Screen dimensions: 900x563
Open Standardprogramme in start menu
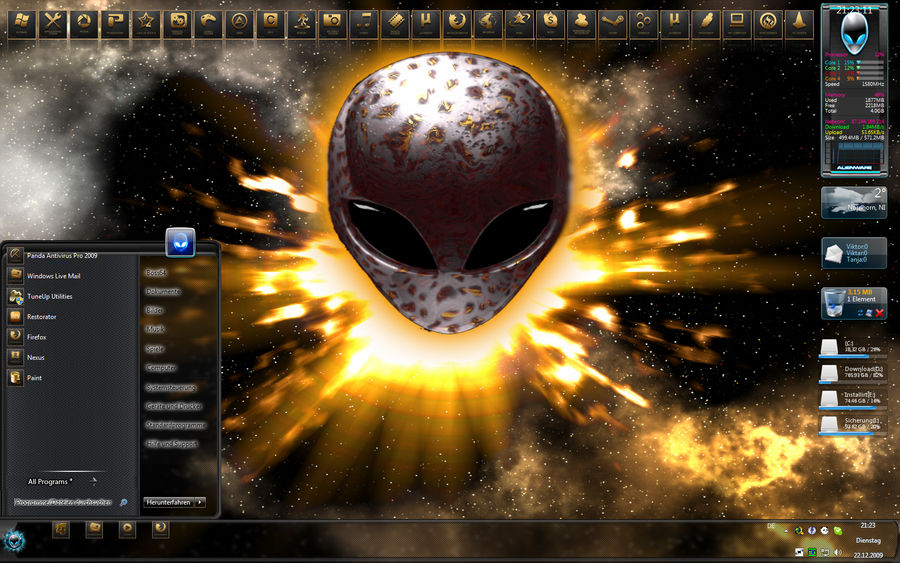click(175, 425)
